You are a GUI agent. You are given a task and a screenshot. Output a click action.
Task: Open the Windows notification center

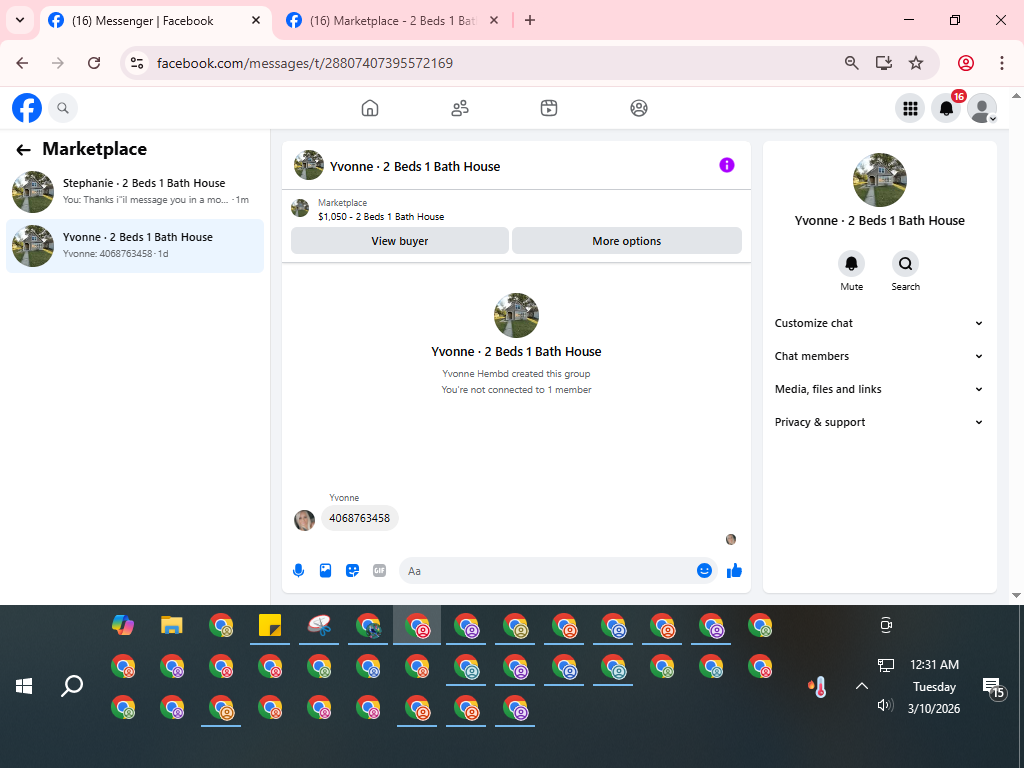(x=993, y=687)
